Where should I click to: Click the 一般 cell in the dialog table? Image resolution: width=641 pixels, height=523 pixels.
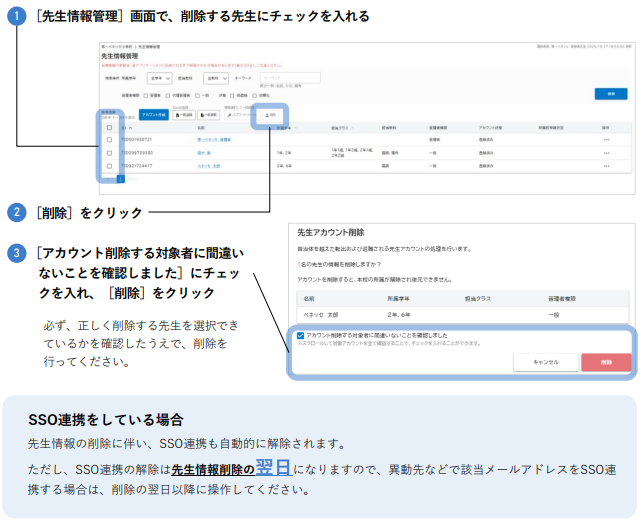click(x=554, y=315)
